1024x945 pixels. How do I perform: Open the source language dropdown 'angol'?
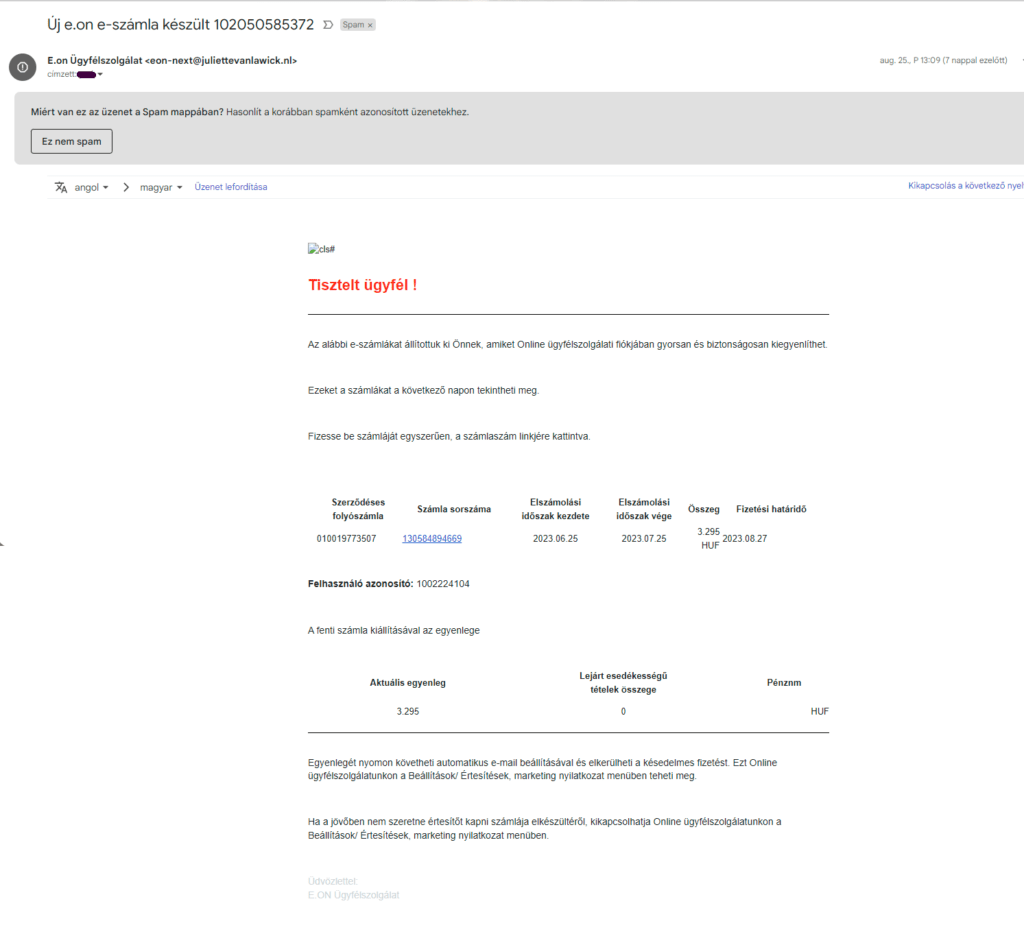click(x=92, y=187)
